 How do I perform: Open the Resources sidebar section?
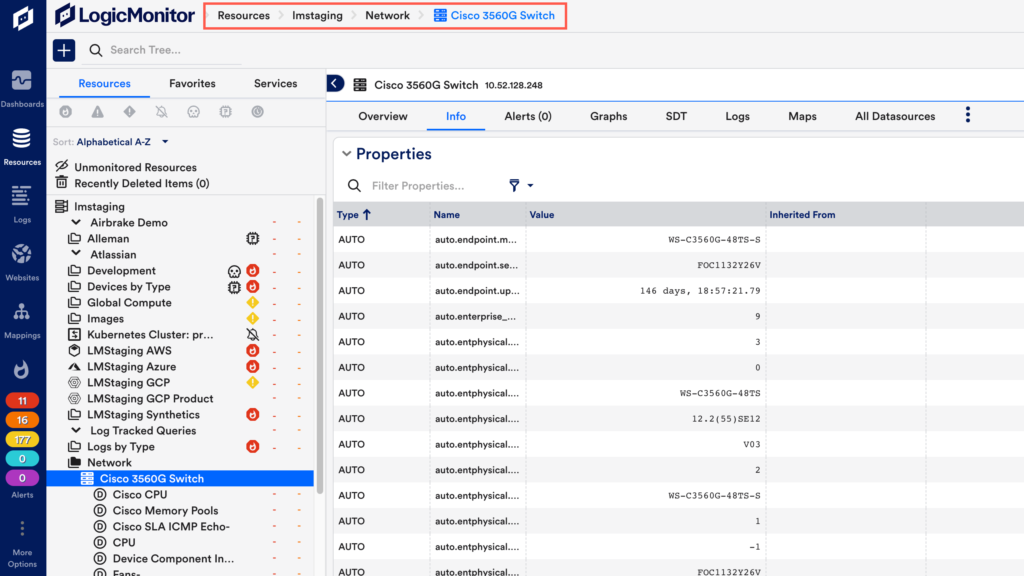point(22,146)
